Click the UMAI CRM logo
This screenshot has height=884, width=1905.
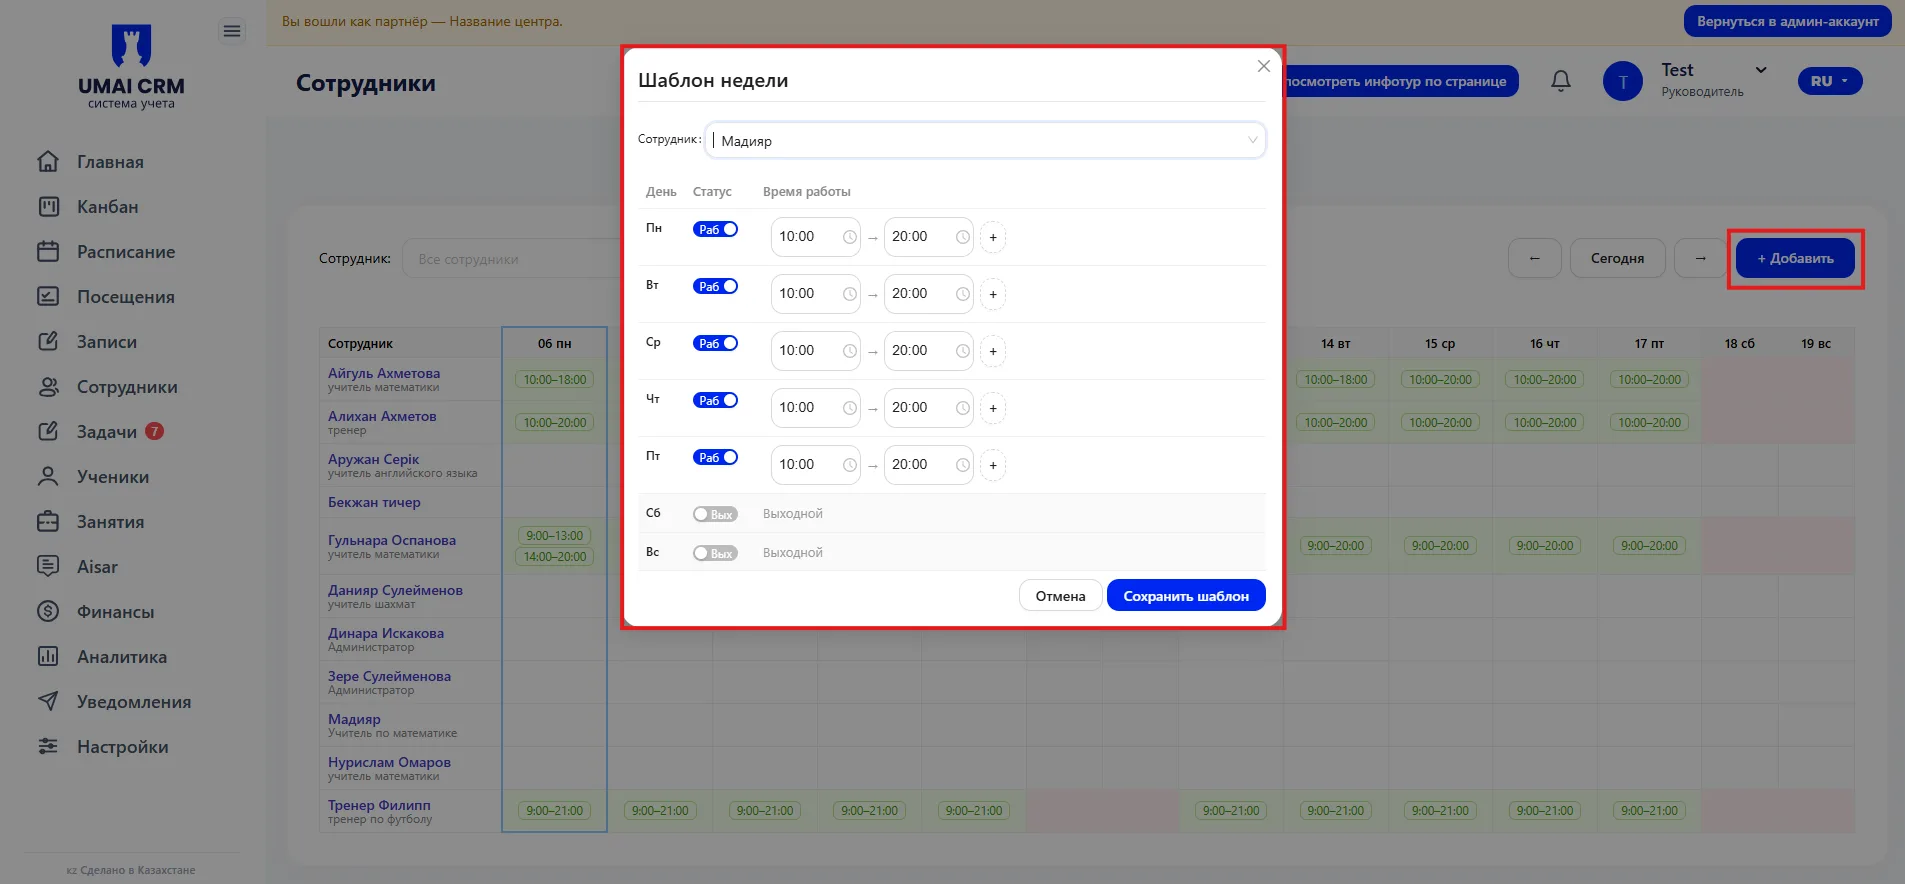(x=131, y=66)
